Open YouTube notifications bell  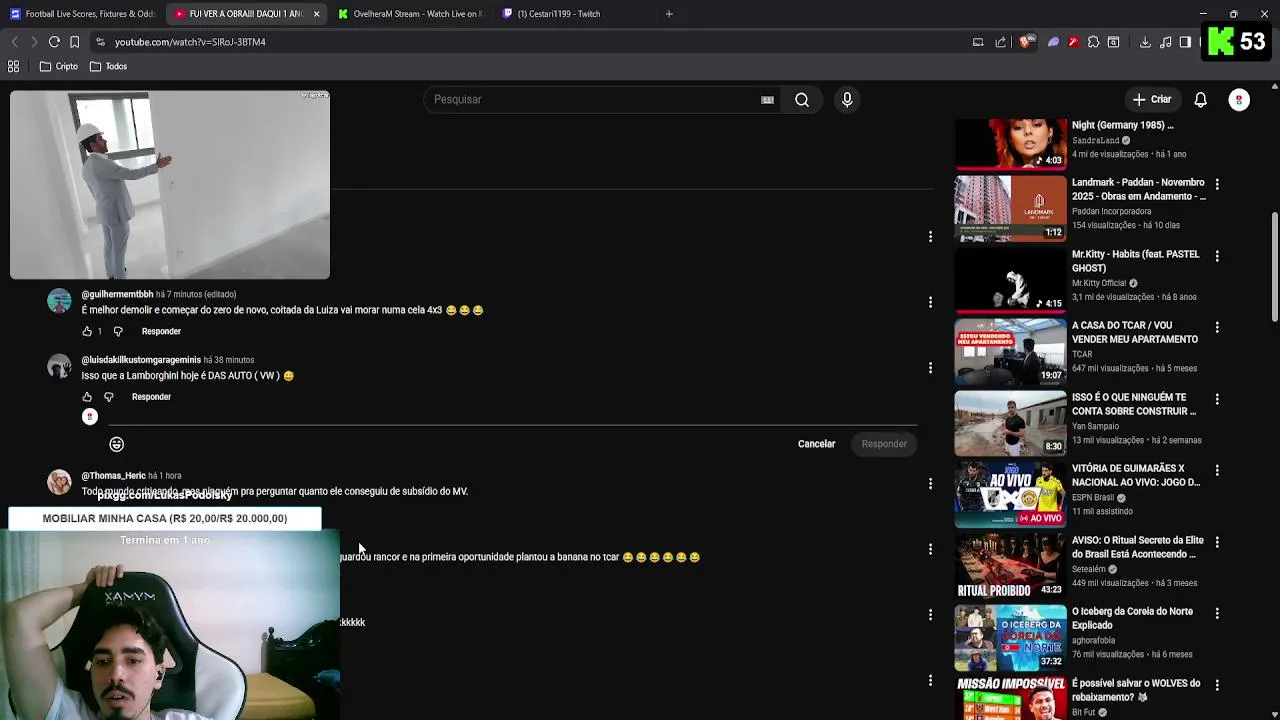[1201, 100]
